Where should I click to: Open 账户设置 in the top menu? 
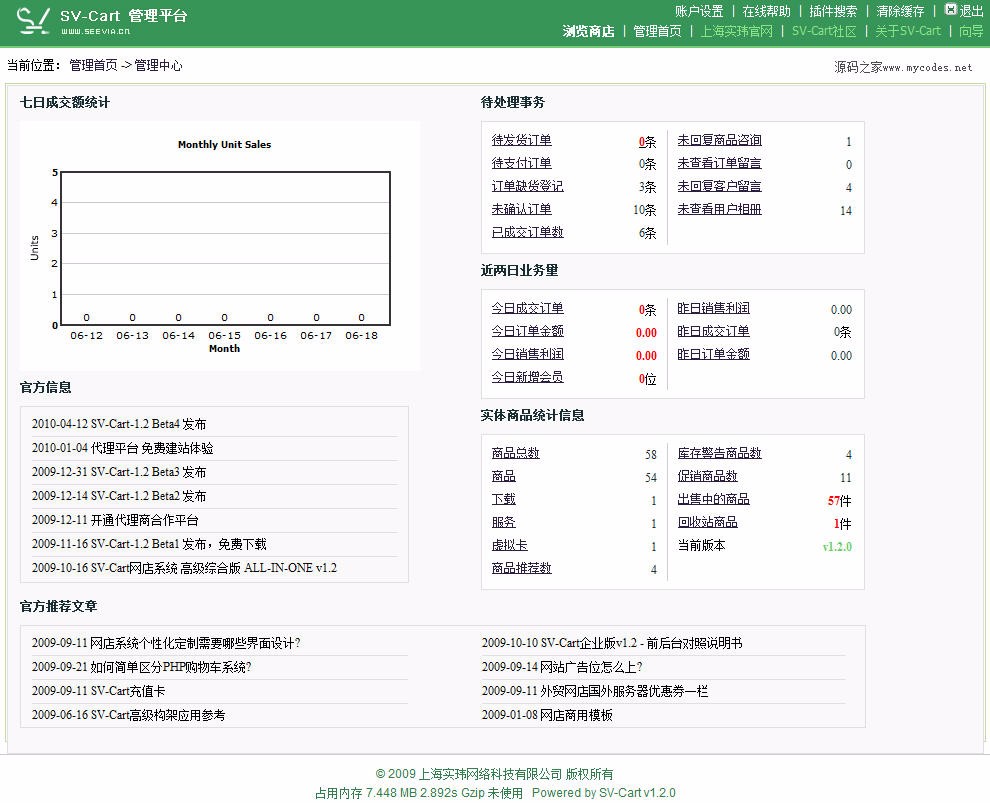tap(699, 11)
